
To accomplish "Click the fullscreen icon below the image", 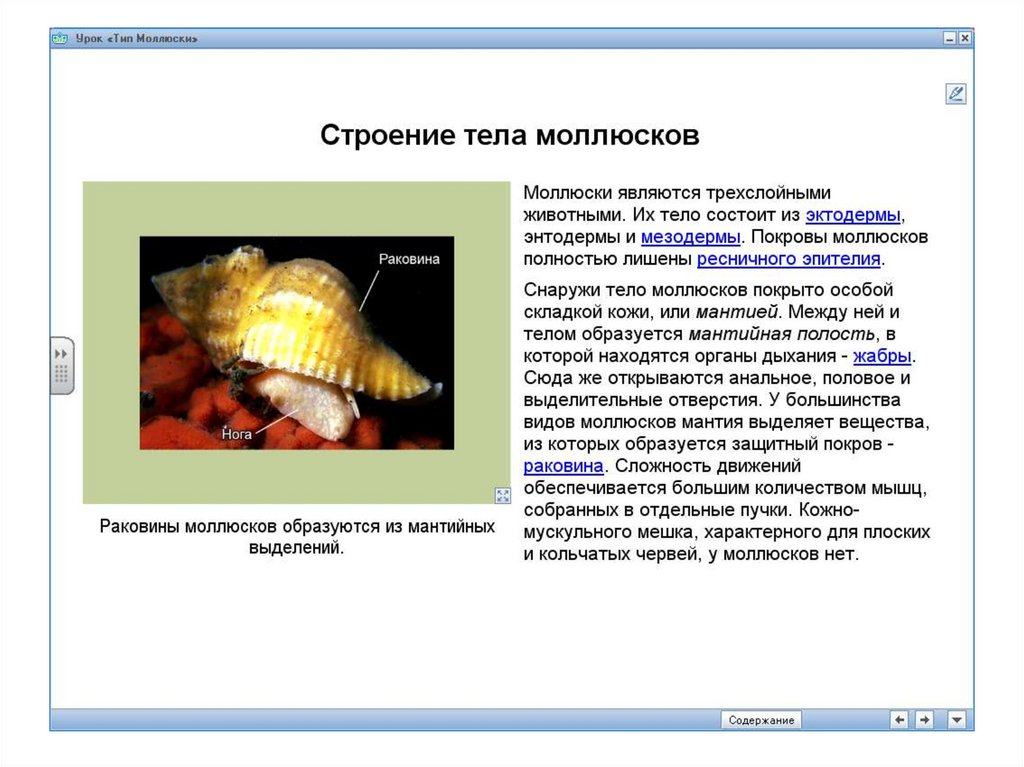I will 502,495.
